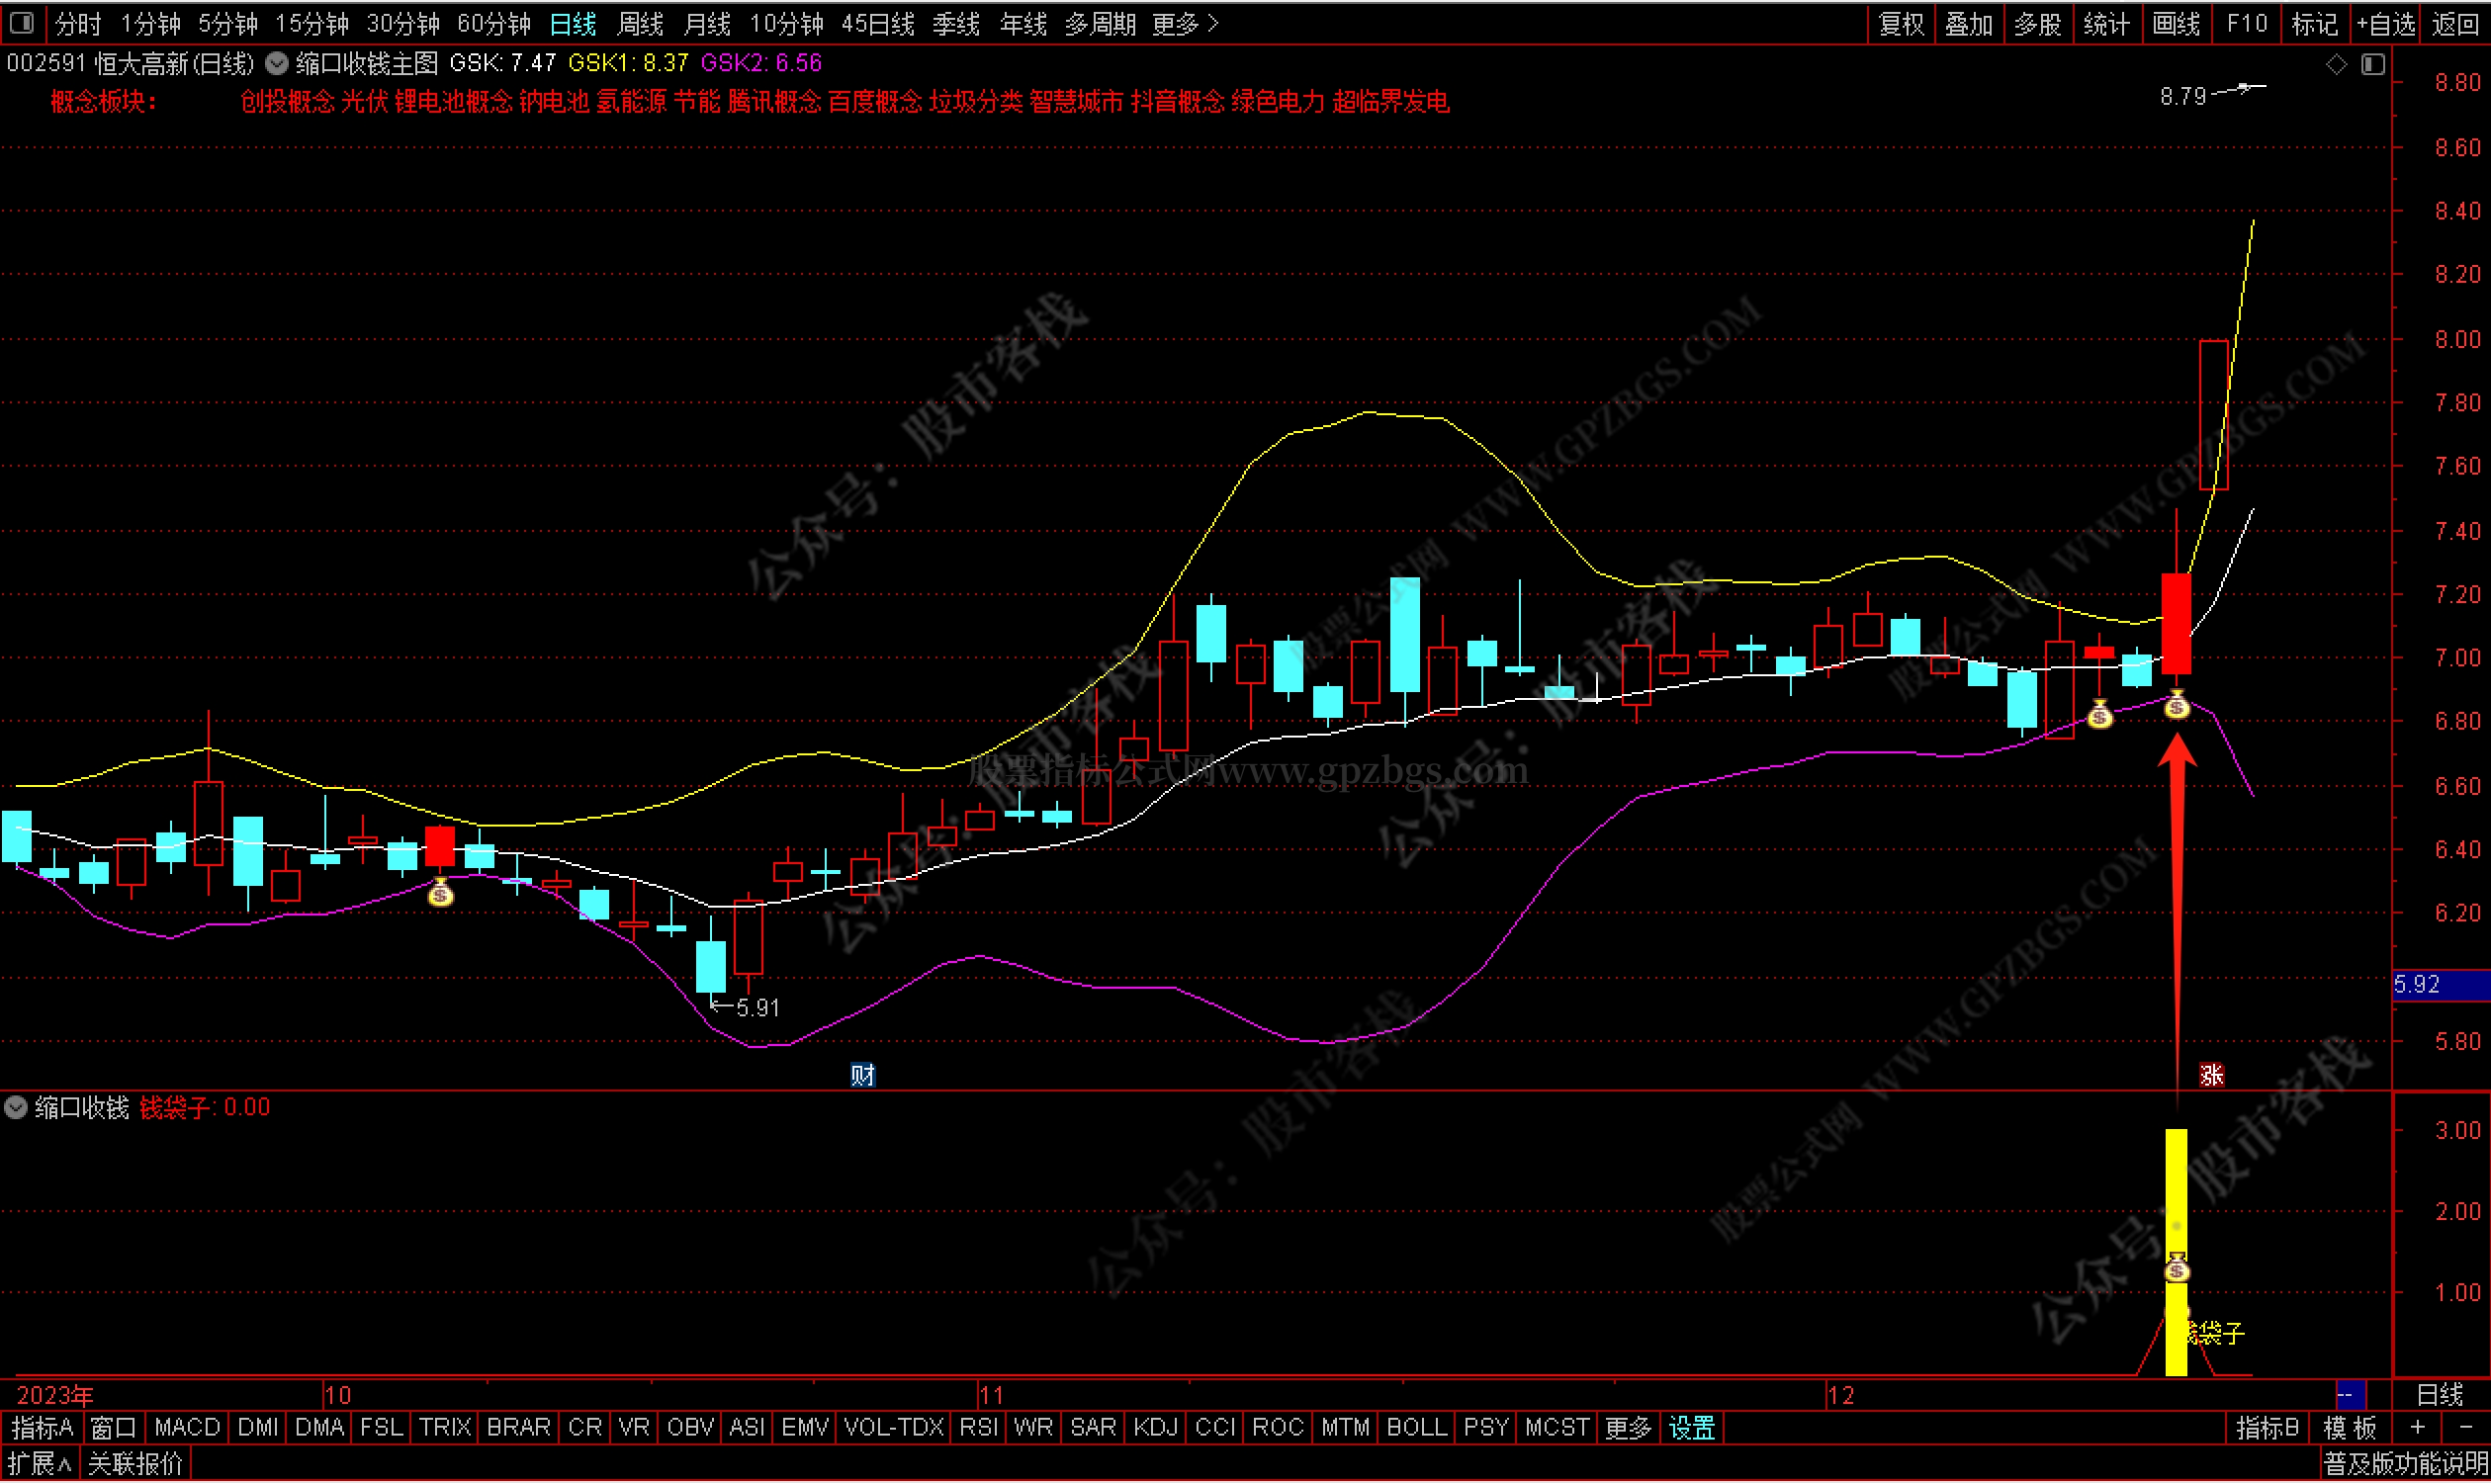Select the 30分钟 period

click(403, 23)
